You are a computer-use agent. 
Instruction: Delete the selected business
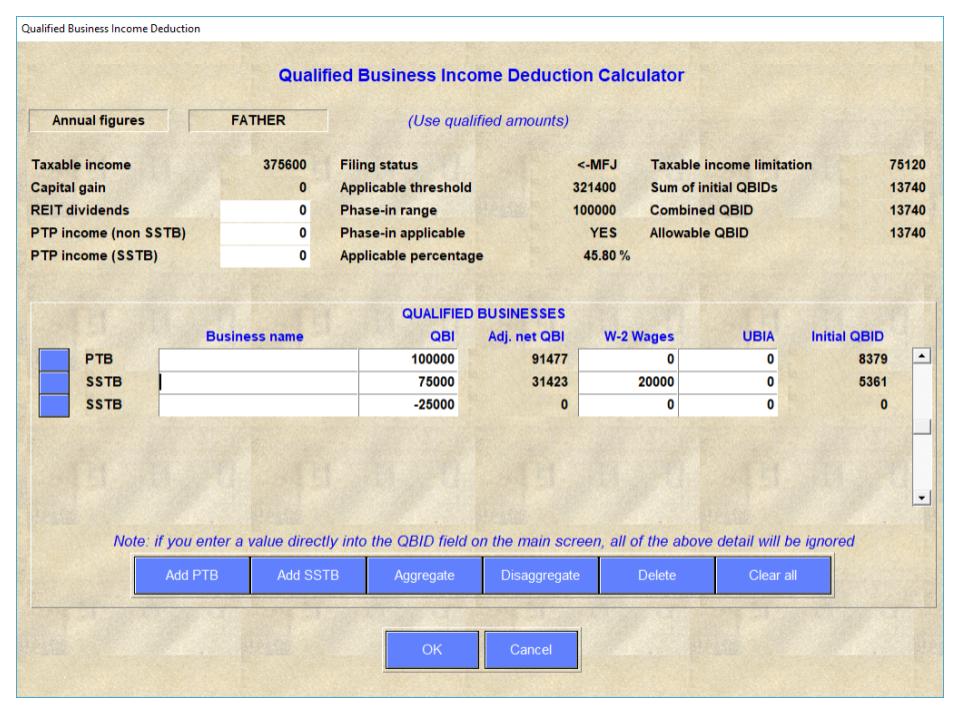click(657, 576)
